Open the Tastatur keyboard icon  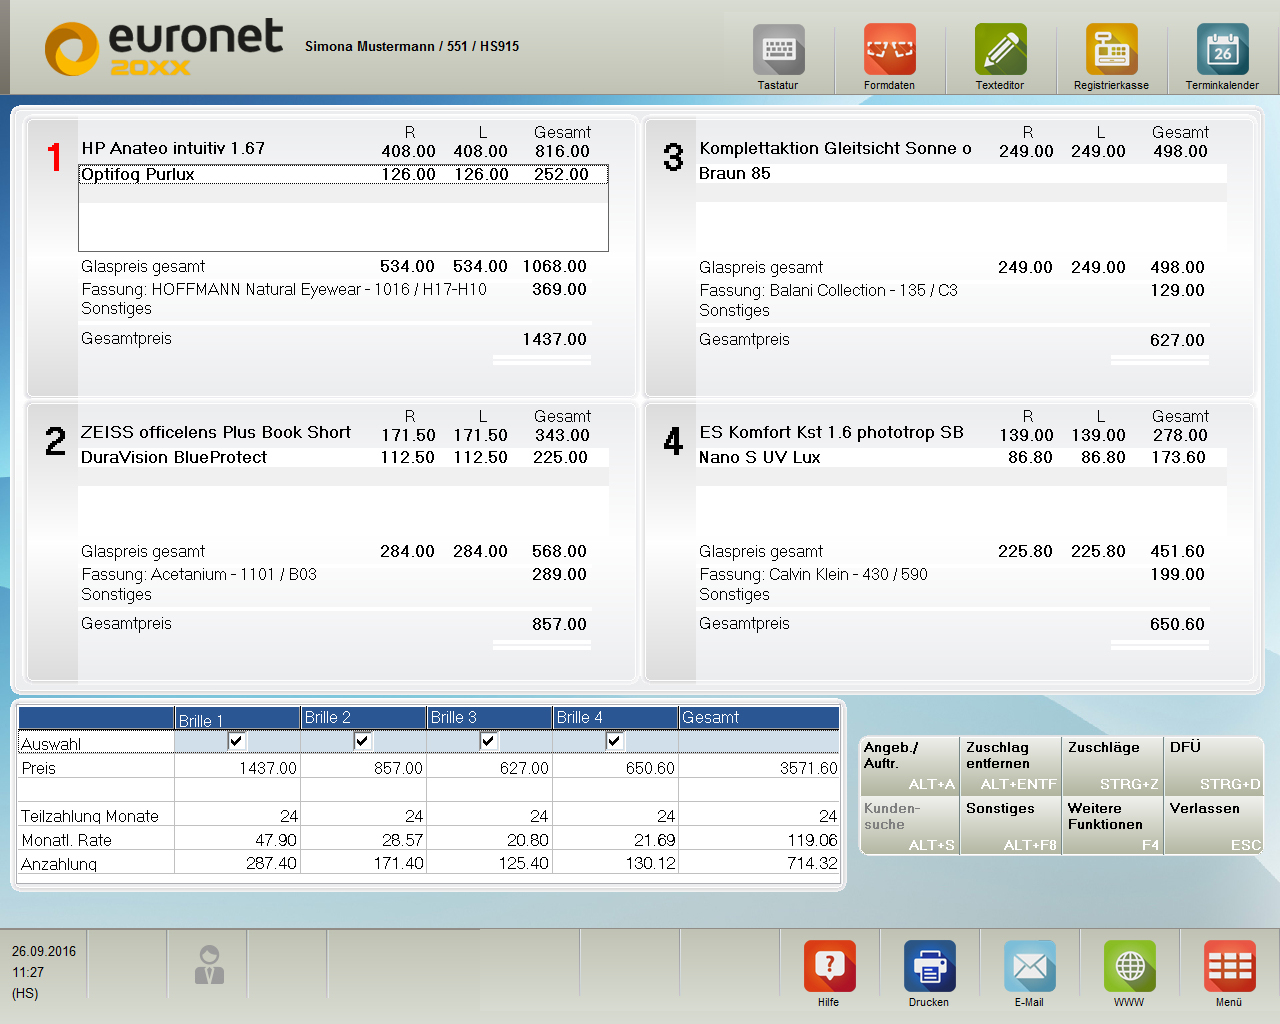point(778,49)
